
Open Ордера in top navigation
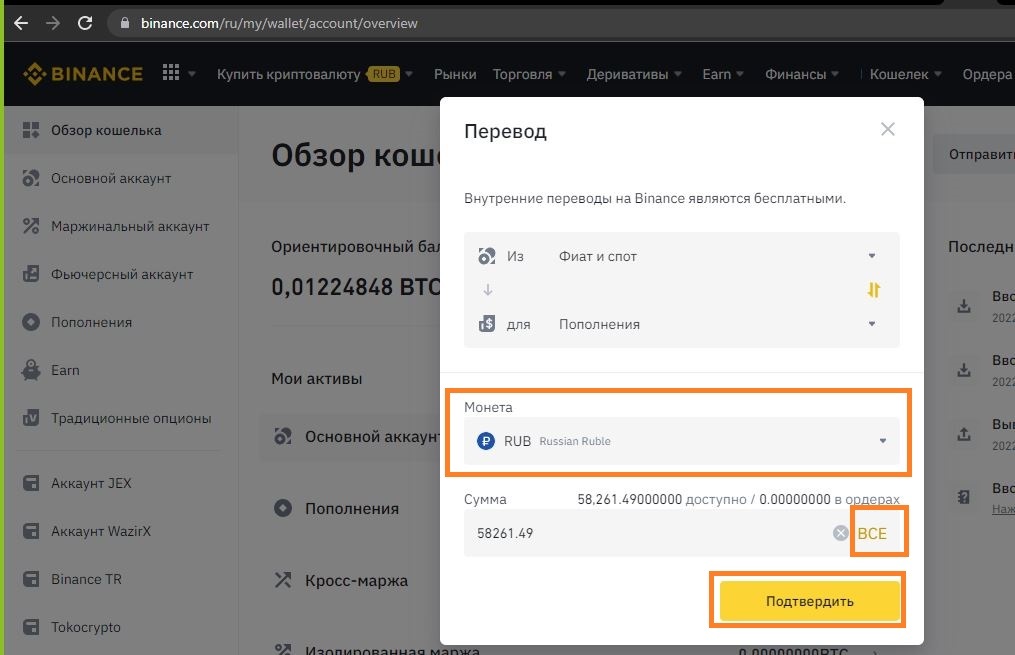[988, 74]
